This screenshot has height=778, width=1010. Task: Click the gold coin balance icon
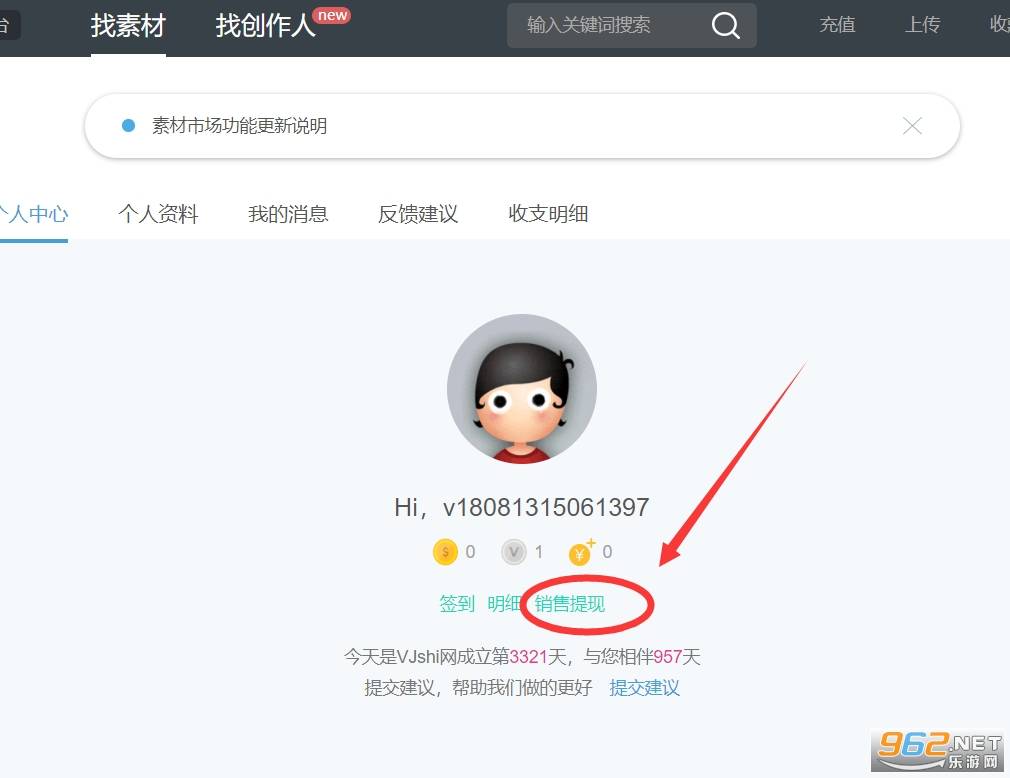click(445, 552)
